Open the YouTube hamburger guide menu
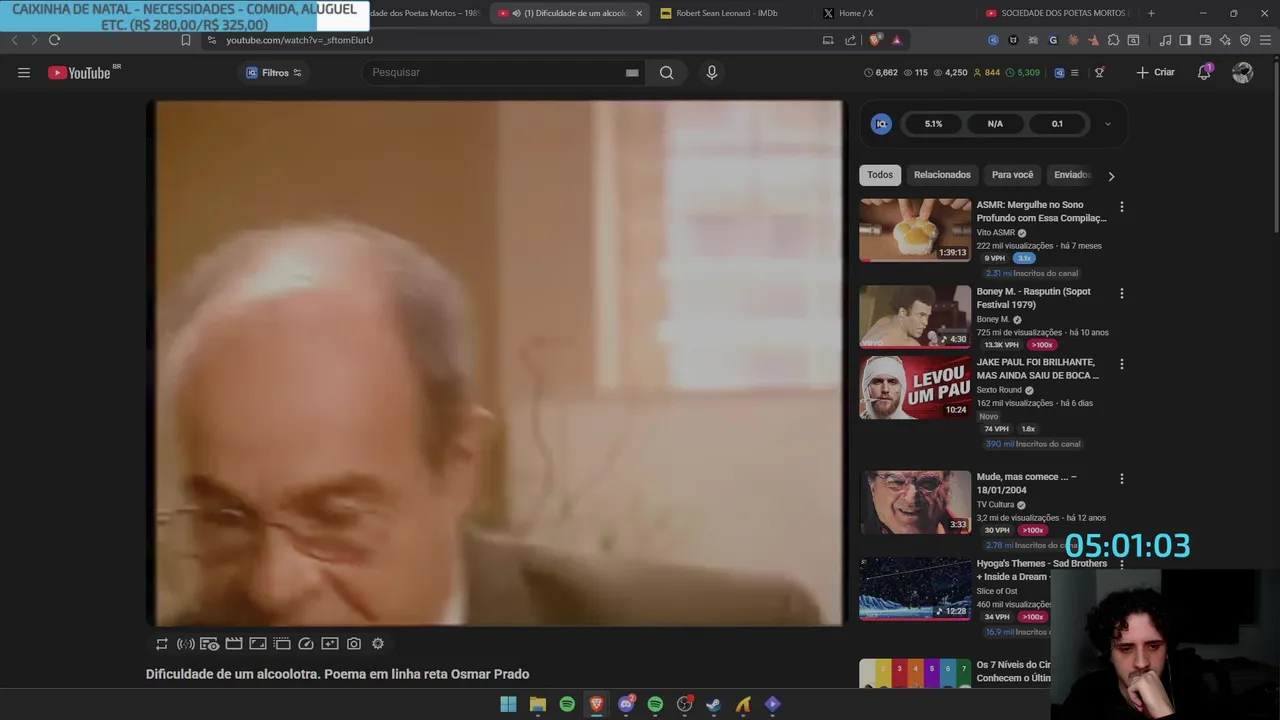The height and width of the screenshot is (720, 1280). click(24, 72)
